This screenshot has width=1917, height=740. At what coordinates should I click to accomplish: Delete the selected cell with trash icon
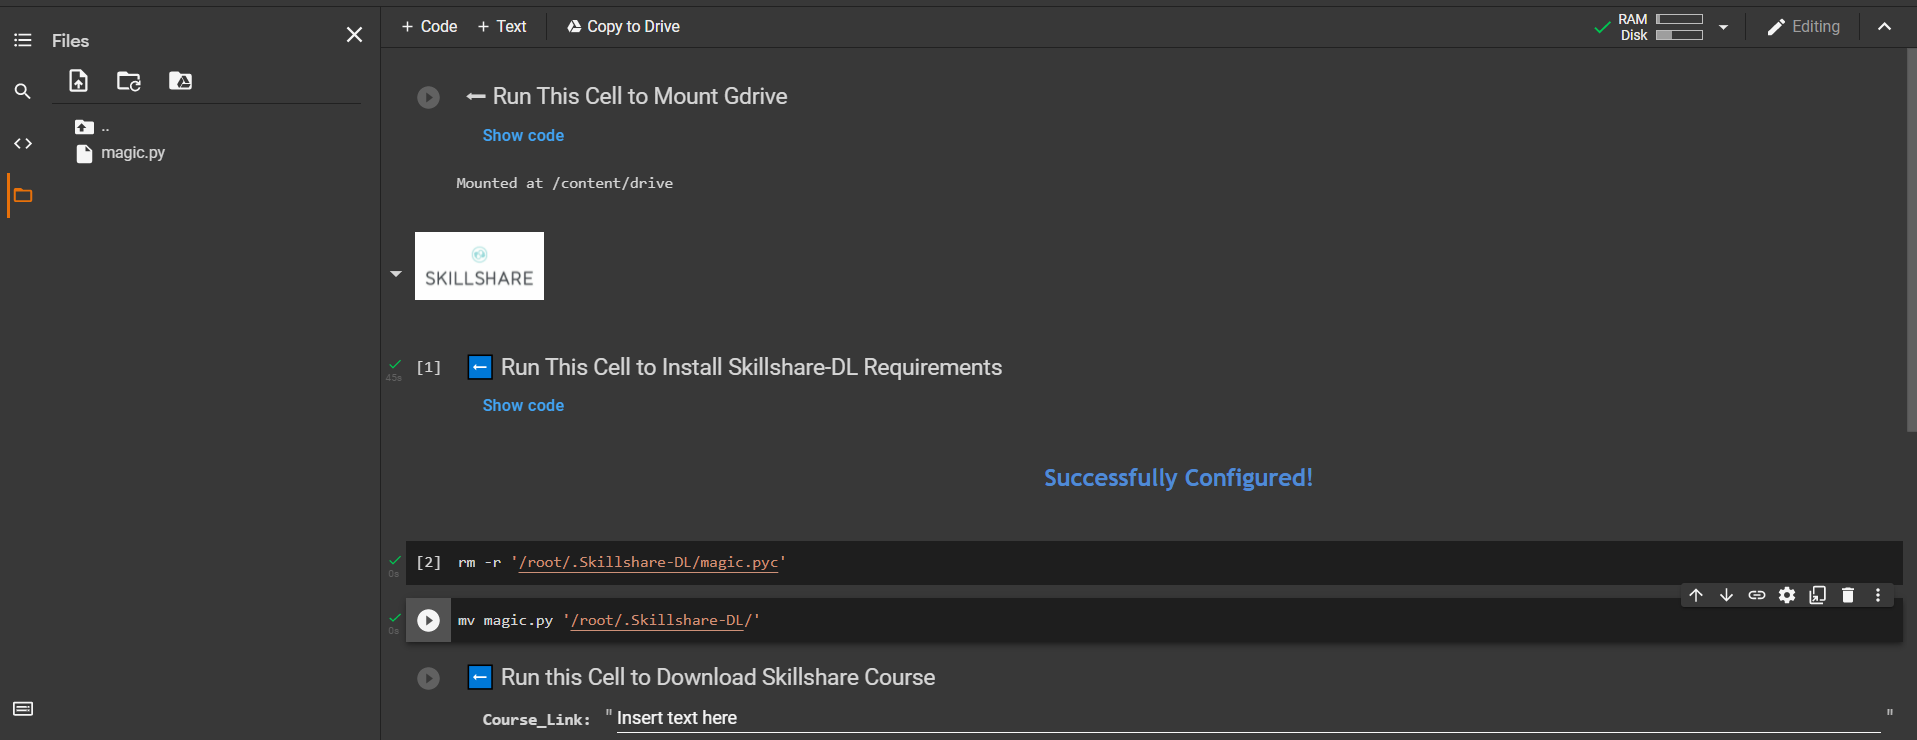coord(1848,595)
